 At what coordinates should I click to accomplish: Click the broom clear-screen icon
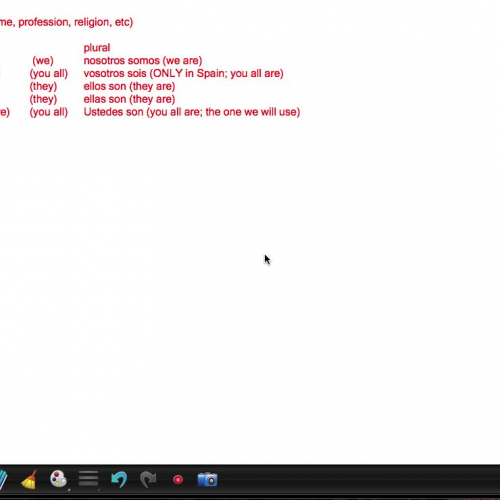click(x=29, y=479)
